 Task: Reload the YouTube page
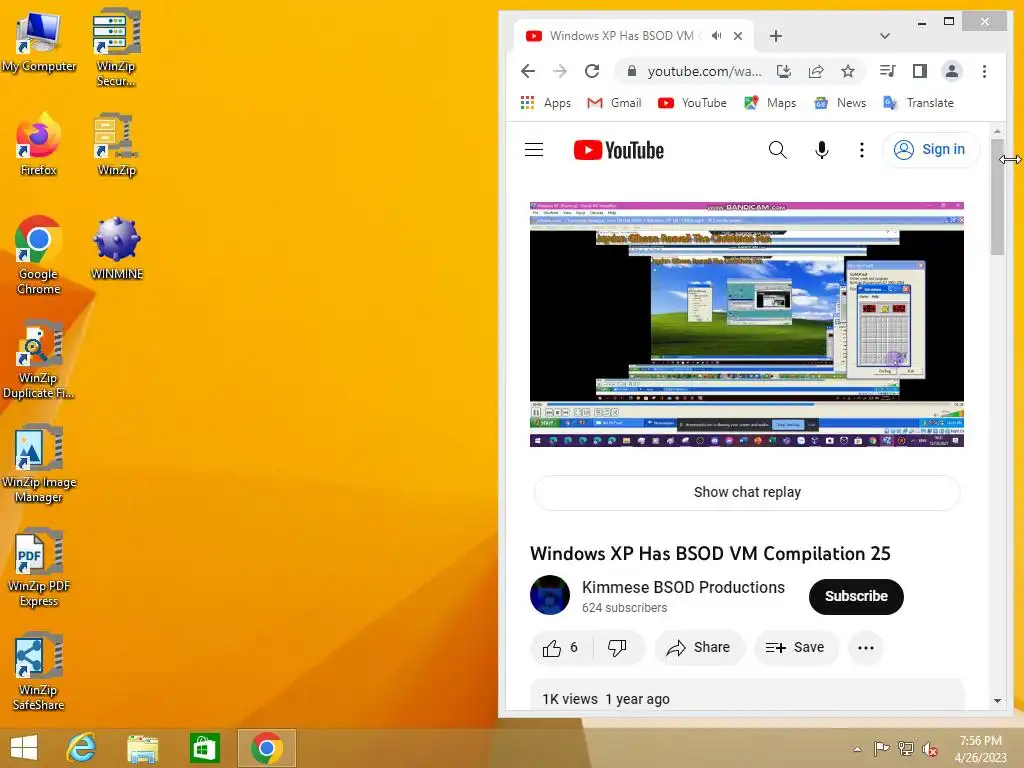[592, 71]
